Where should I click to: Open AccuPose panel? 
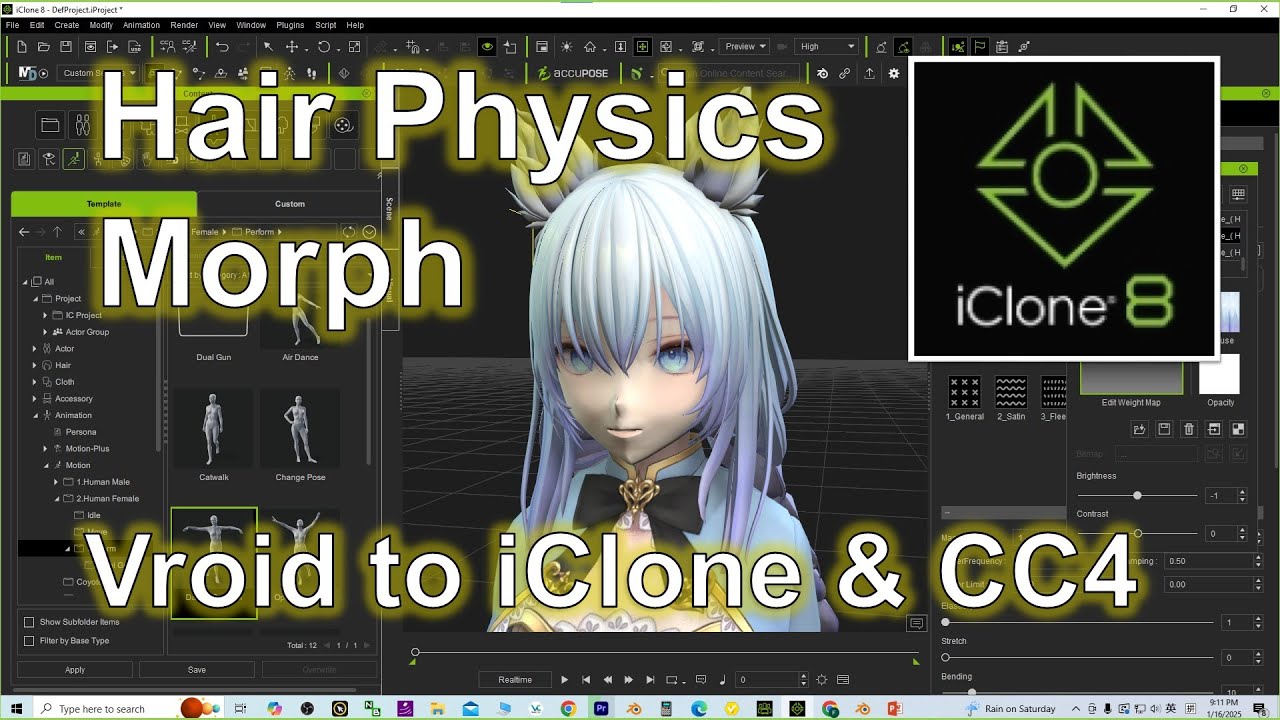pyautogui.click(x=574, y=73)
